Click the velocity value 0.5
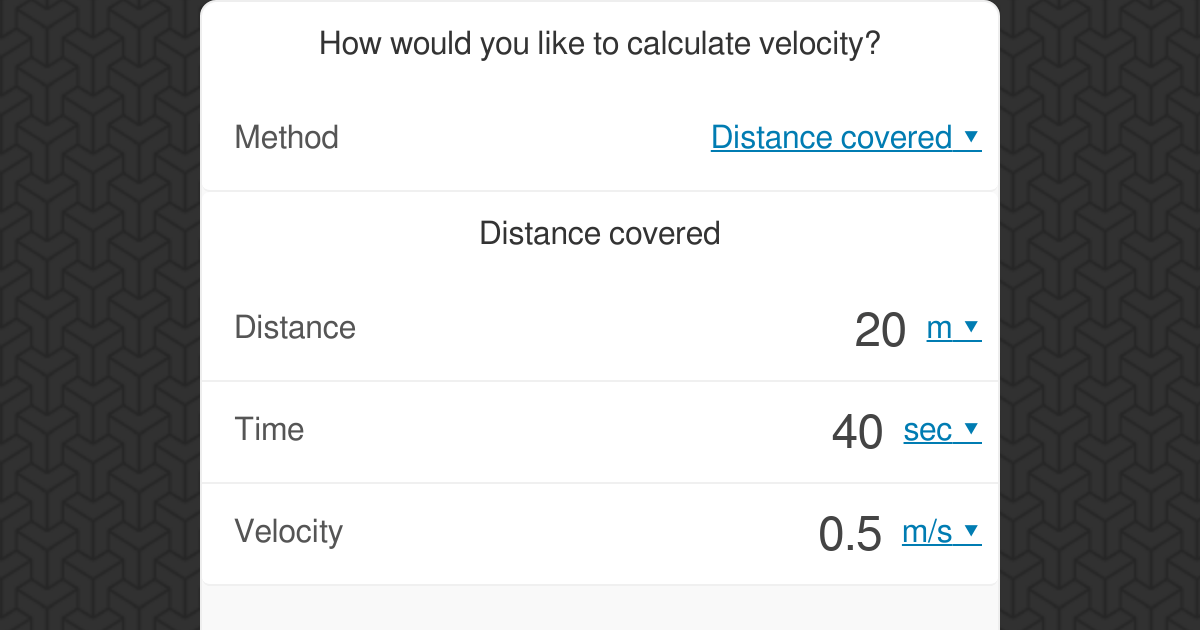1200x630 pixels. pyautogui.click(x=848, y=532)
